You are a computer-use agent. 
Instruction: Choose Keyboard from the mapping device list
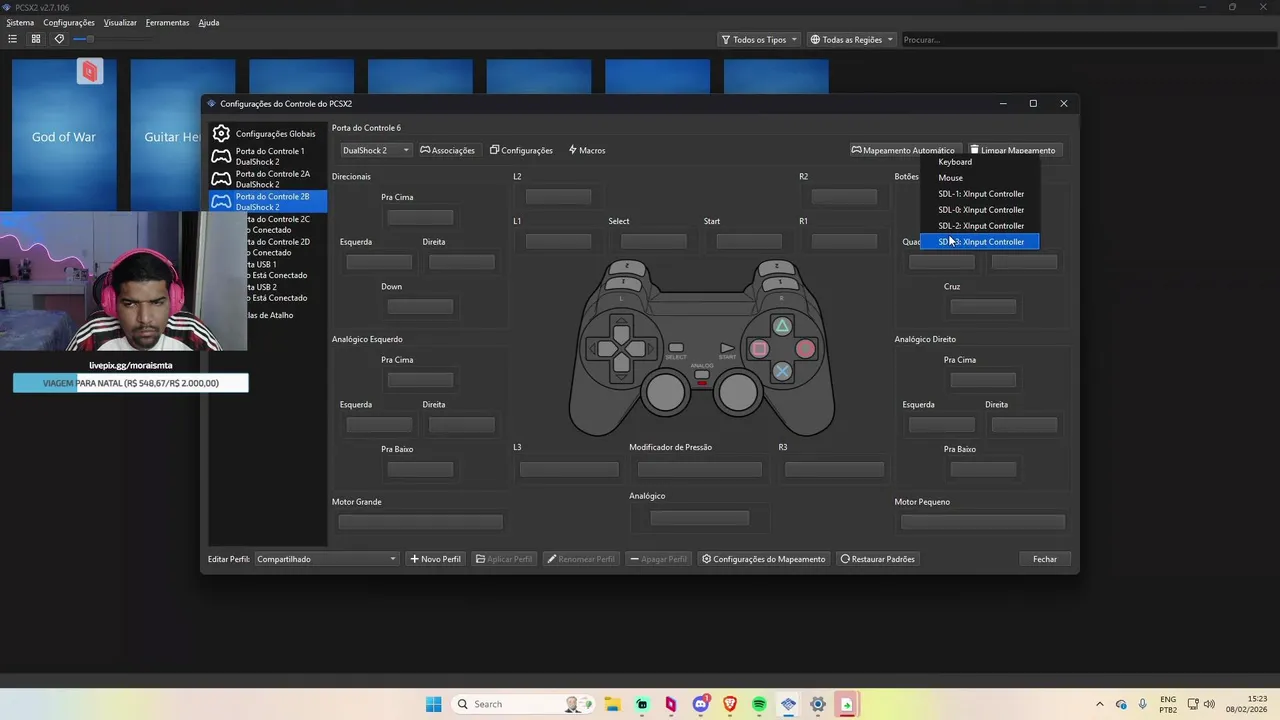[x=980, y=161]
